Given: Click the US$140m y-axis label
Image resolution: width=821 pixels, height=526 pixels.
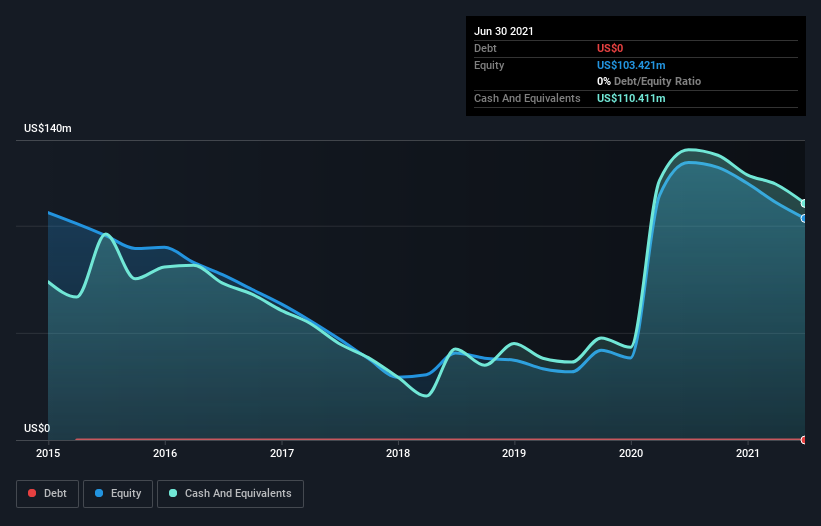Looking at the screenshot, I should [x=48, y=128].
